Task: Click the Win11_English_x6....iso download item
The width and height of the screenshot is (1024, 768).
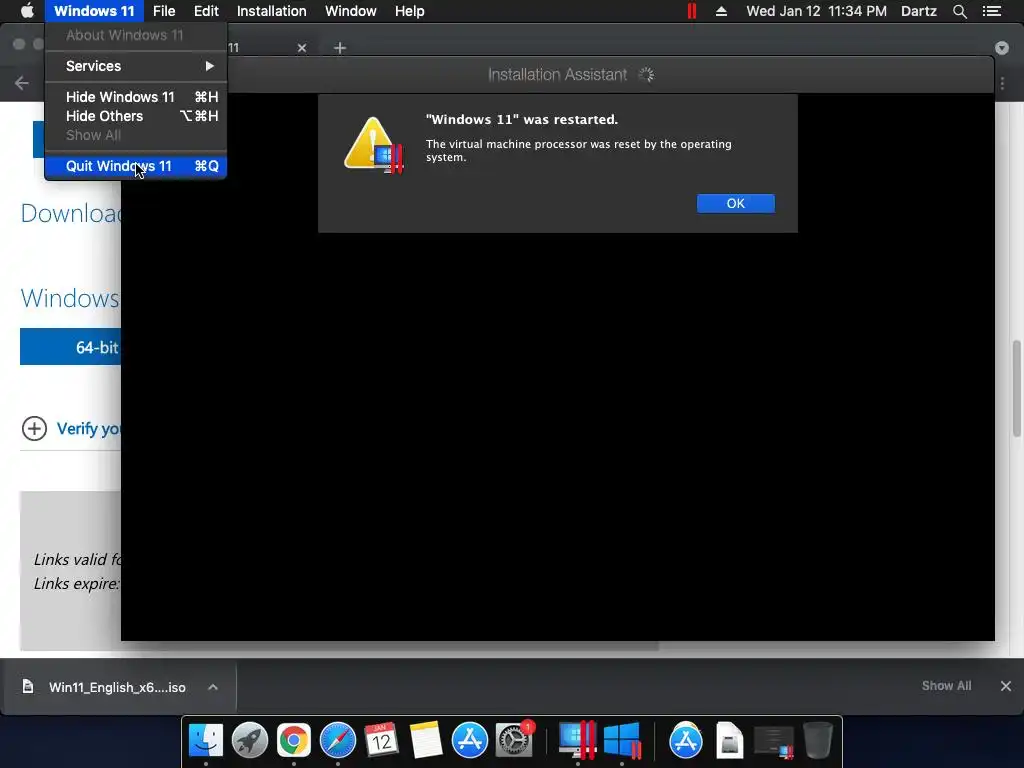Action: [x=118, y=687]
